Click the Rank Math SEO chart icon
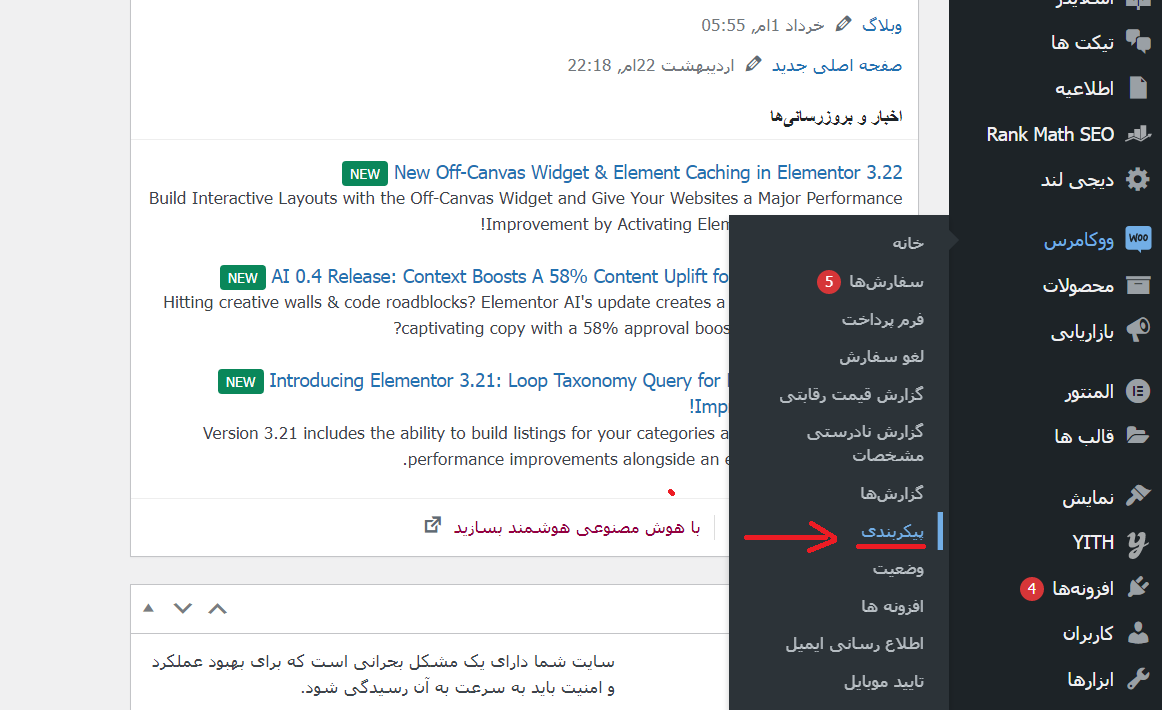 (x=1138, y=133)
